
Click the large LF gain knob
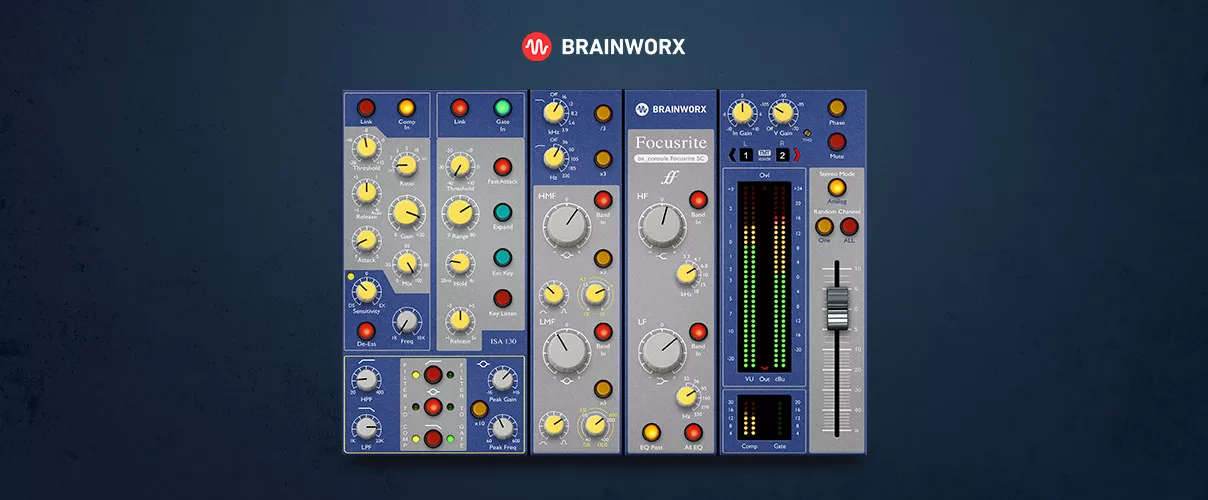[660, 351]
